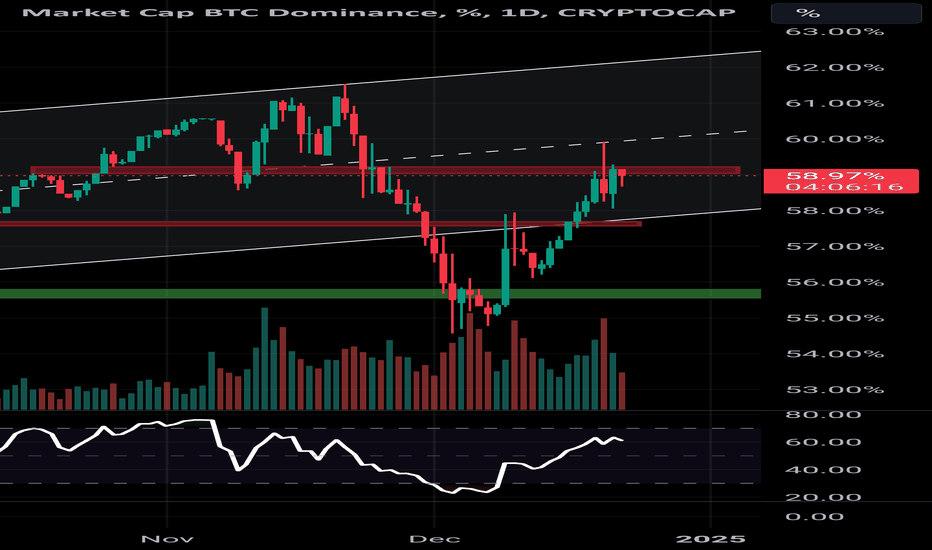Image resolution: width=932 pixels, height=550 pixels.
Task: Select the lower red zone near 57.6%
Action: [321, 224]
